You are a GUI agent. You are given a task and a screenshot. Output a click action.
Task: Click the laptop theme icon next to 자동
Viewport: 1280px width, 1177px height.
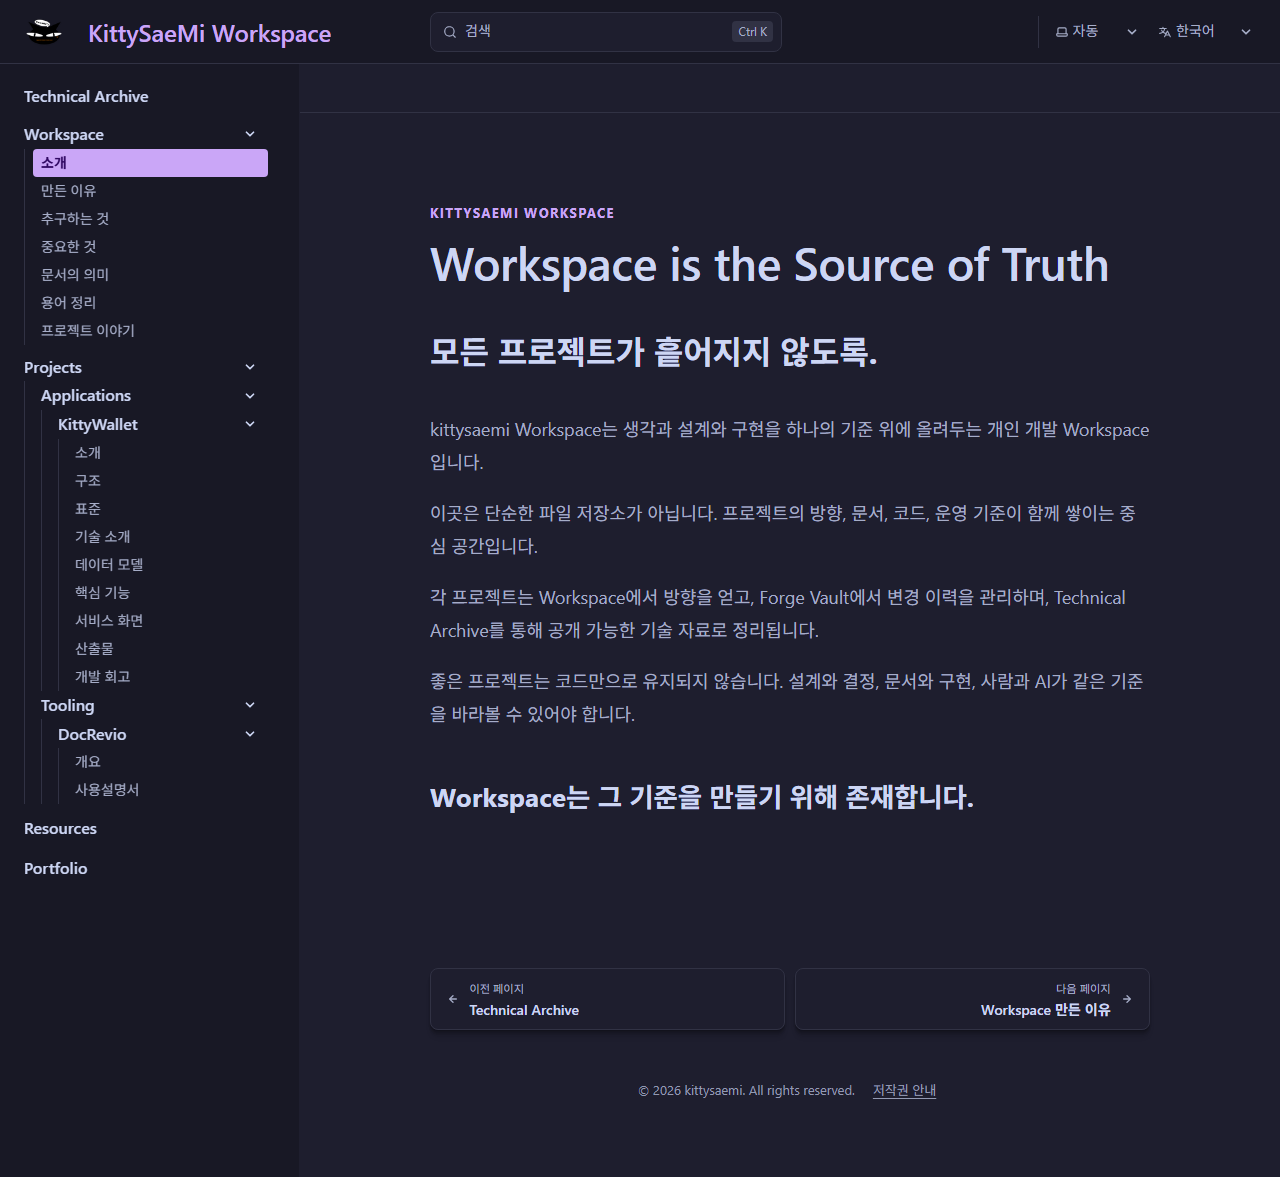1062,32
